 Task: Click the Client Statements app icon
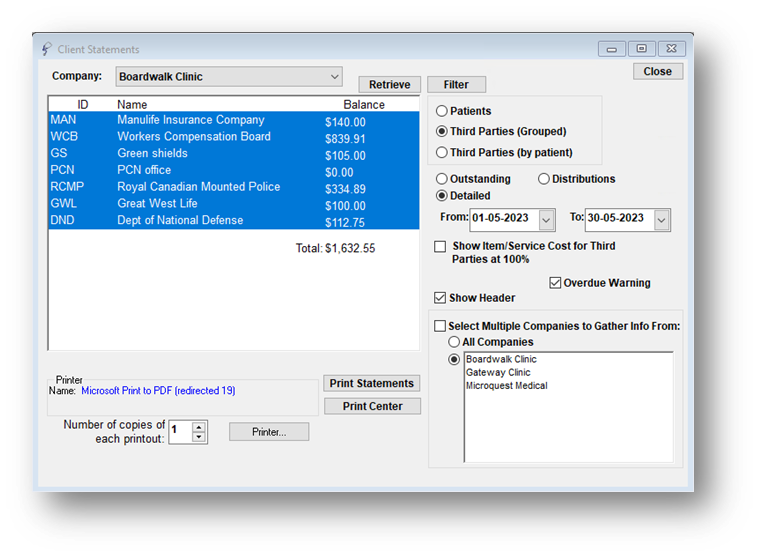(x=46, y=49)
